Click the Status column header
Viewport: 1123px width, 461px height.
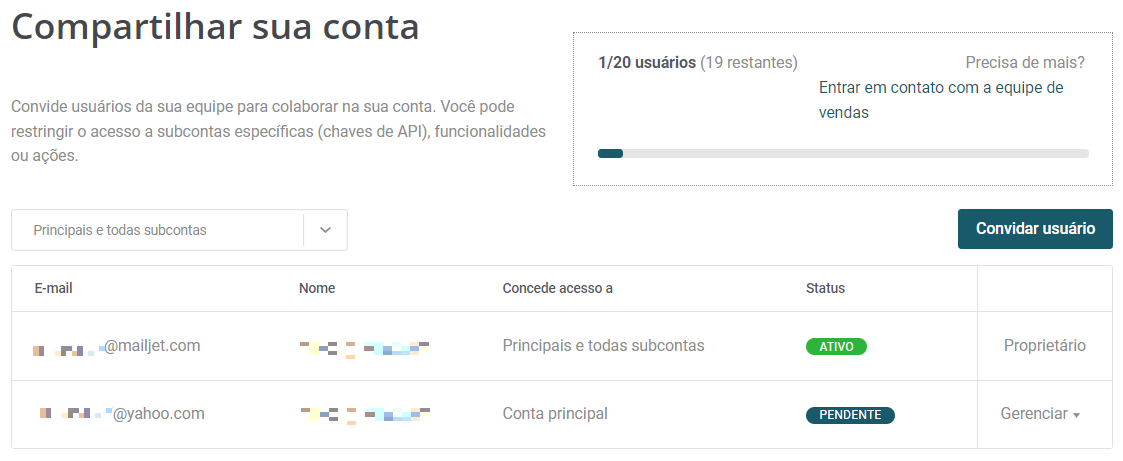[x=825, y=288]
